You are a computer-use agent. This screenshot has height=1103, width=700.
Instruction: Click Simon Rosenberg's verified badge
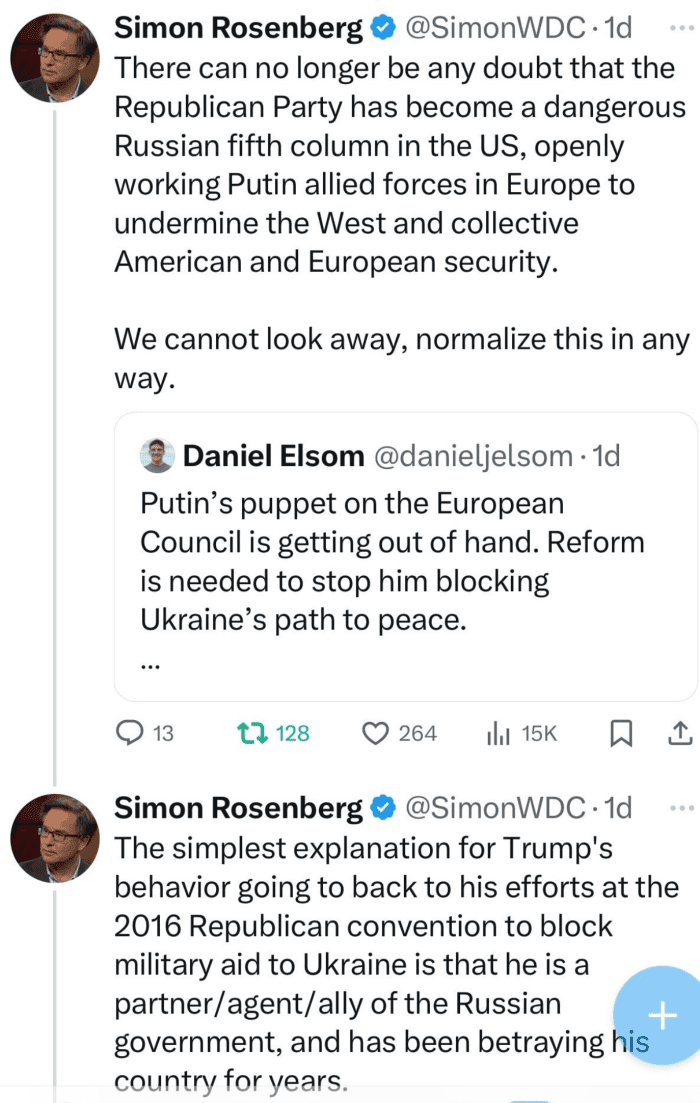coord(385,27)
